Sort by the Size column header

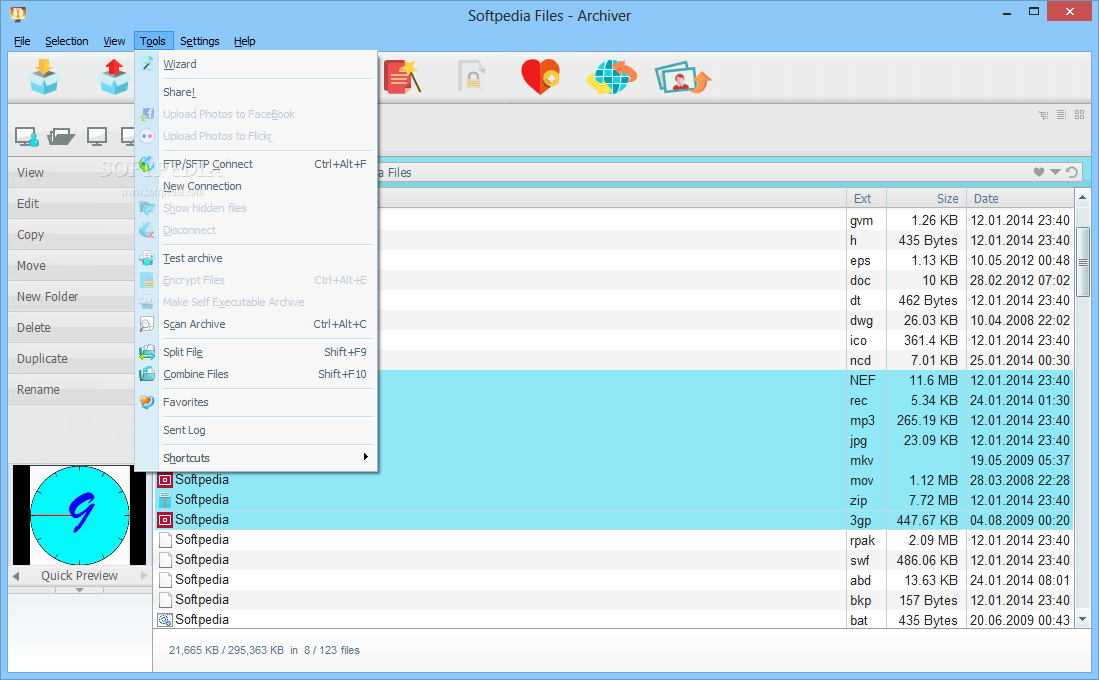point(926,198)
